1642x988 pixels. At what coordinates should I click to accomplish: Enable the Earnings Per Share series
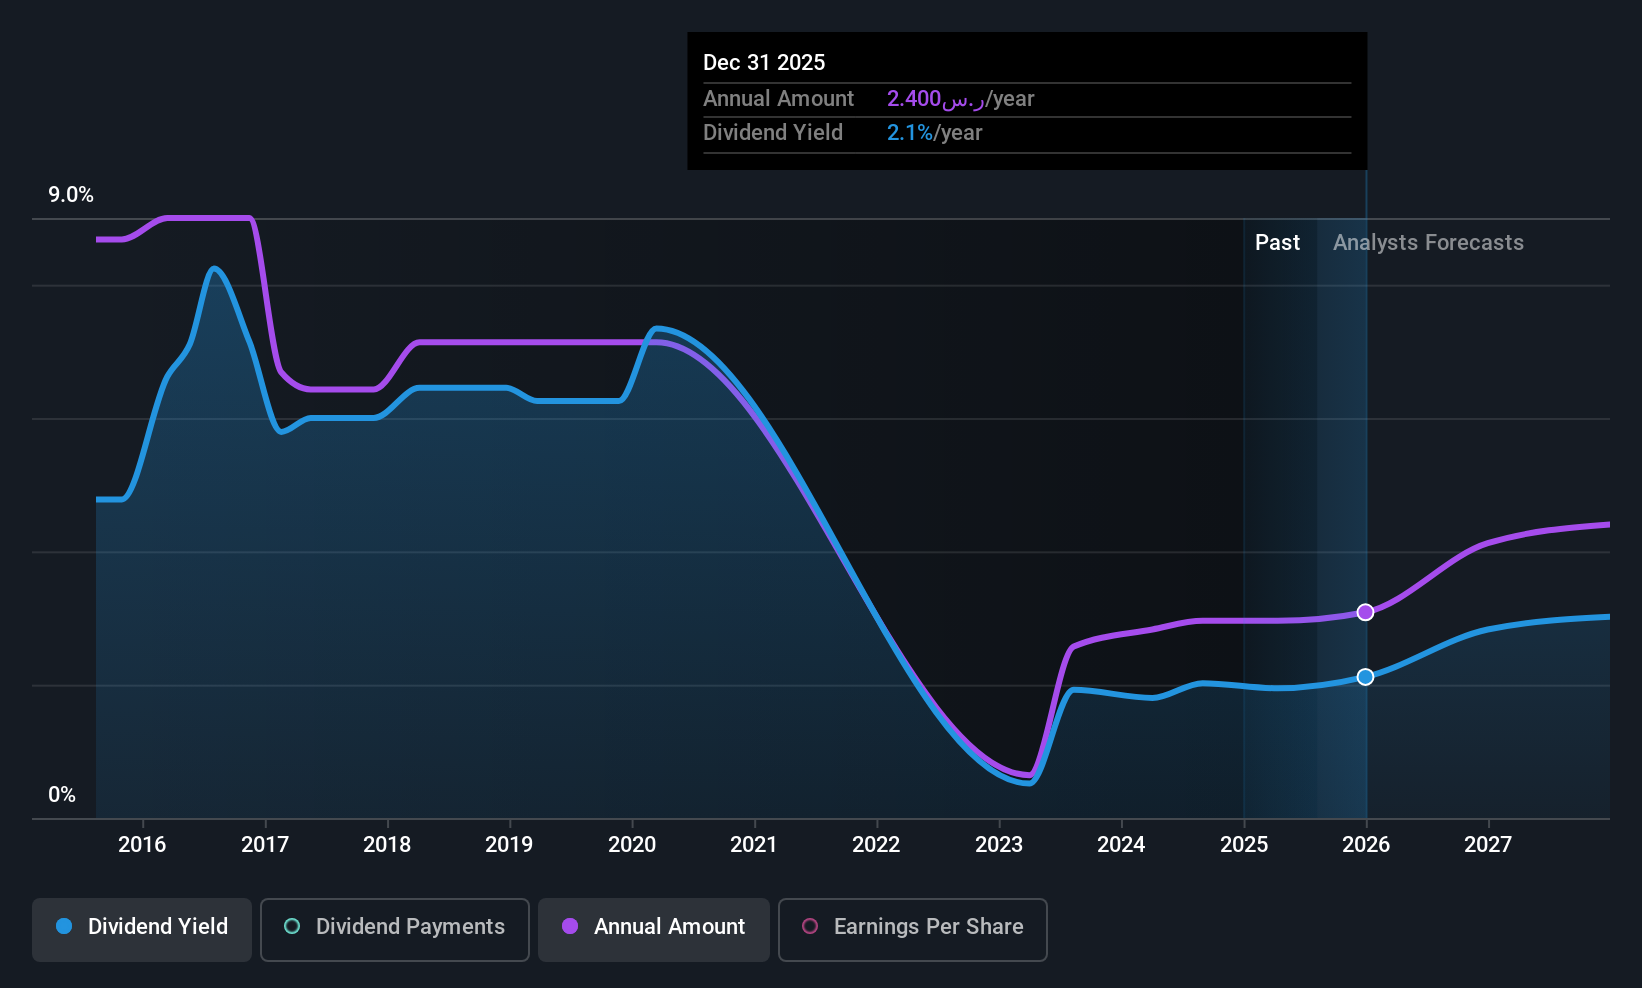(913, 930)
